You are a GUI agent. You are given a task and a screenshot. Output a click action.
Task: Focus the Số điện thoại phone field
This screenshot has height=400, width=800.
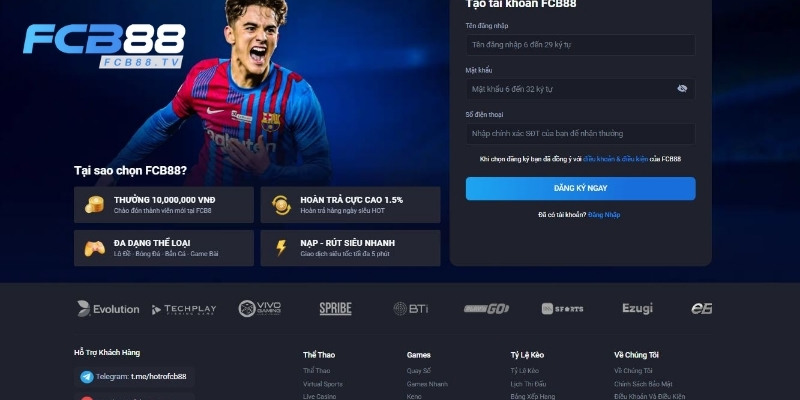coord(580,134)
